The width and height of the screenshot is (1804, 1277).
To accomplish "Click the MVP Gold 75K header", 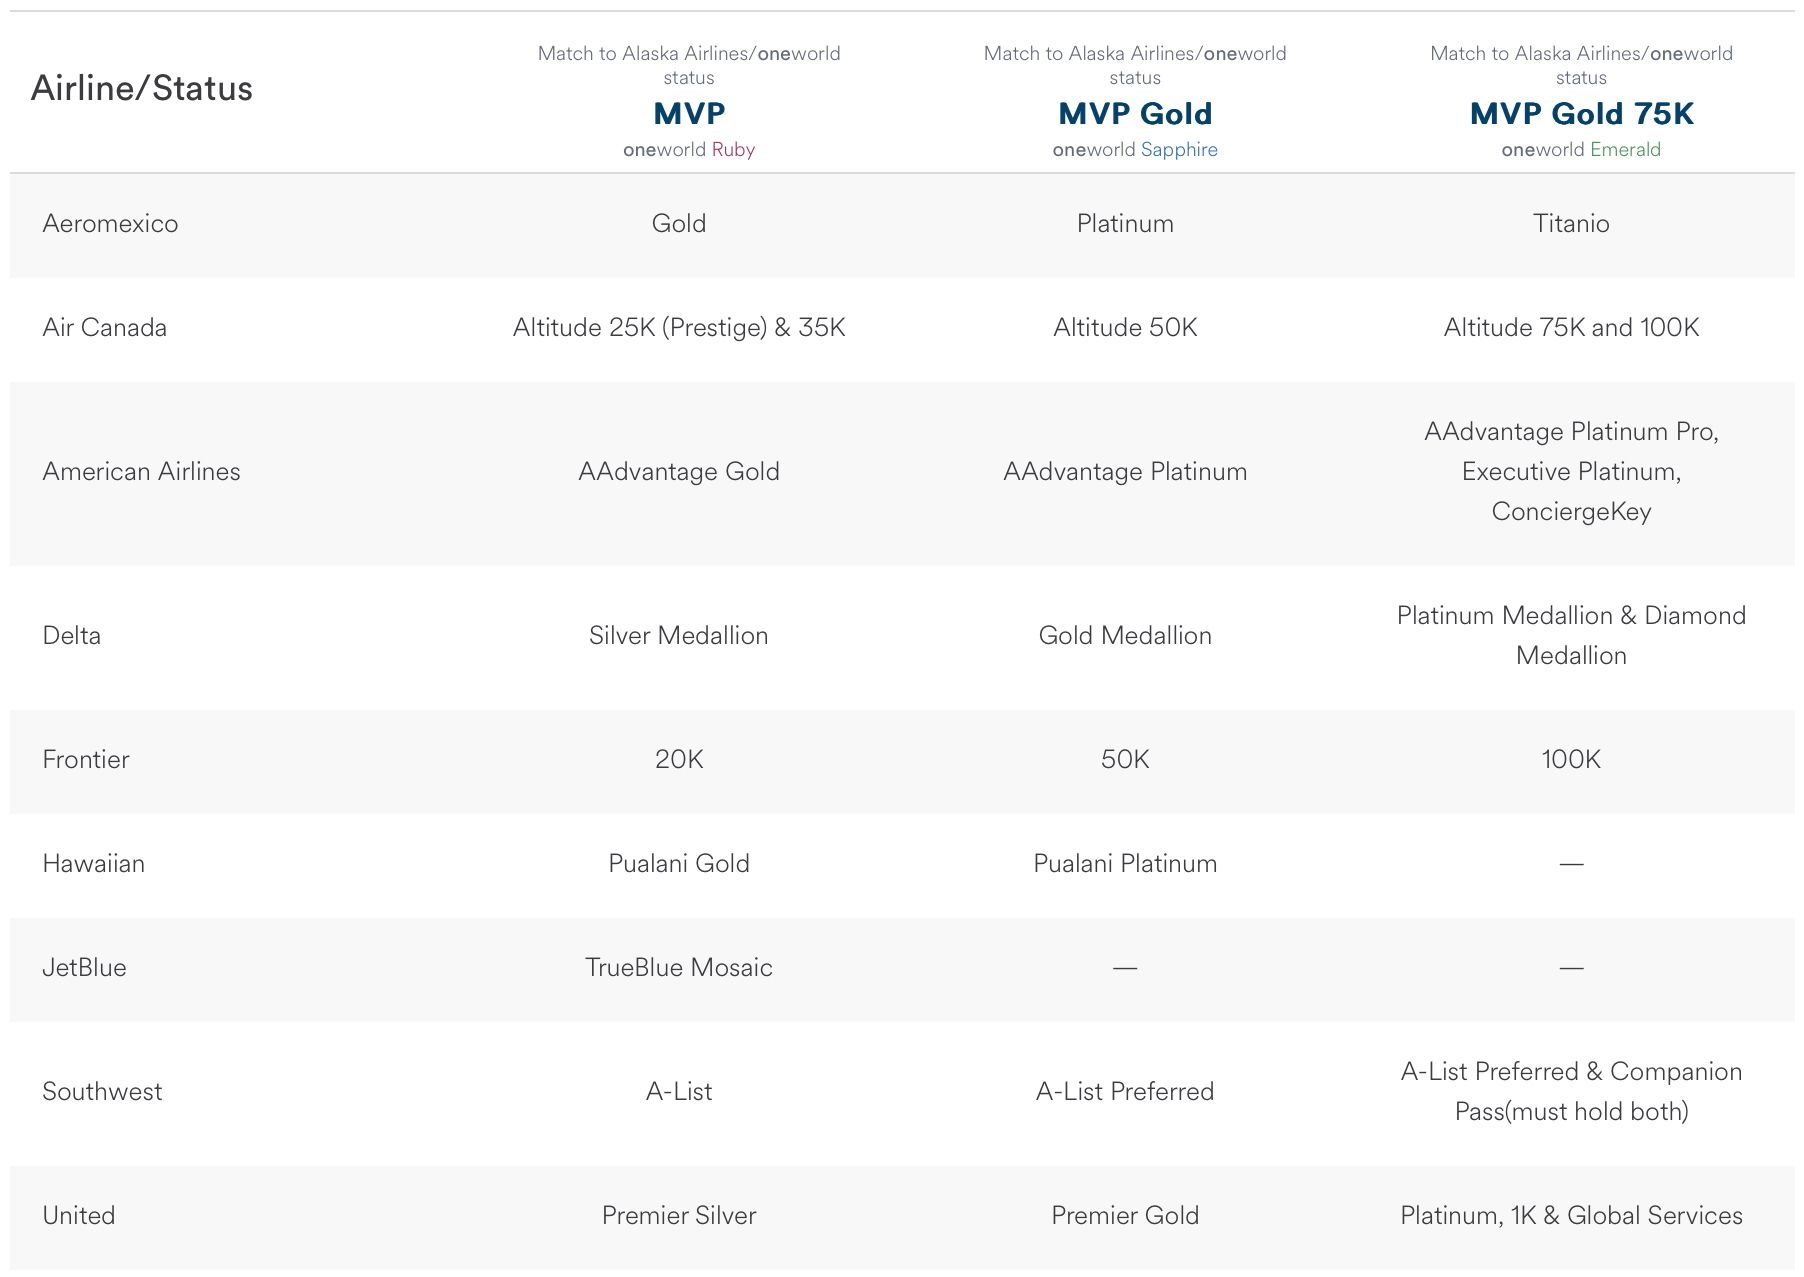I will point(1581,114).
